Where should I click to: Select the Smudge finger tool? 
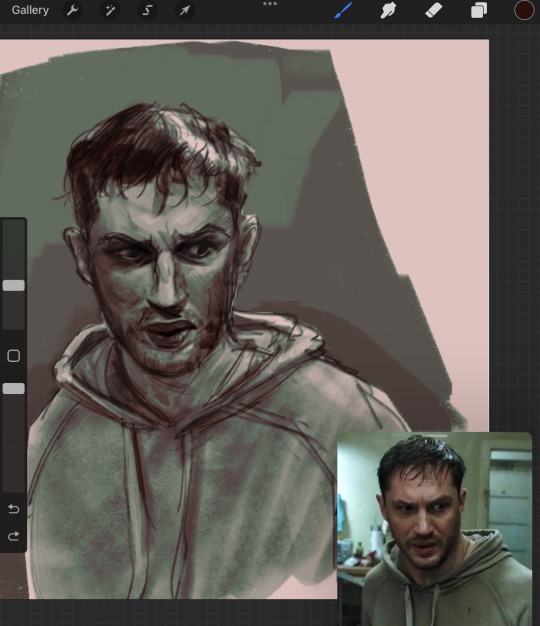click(388, 10)
